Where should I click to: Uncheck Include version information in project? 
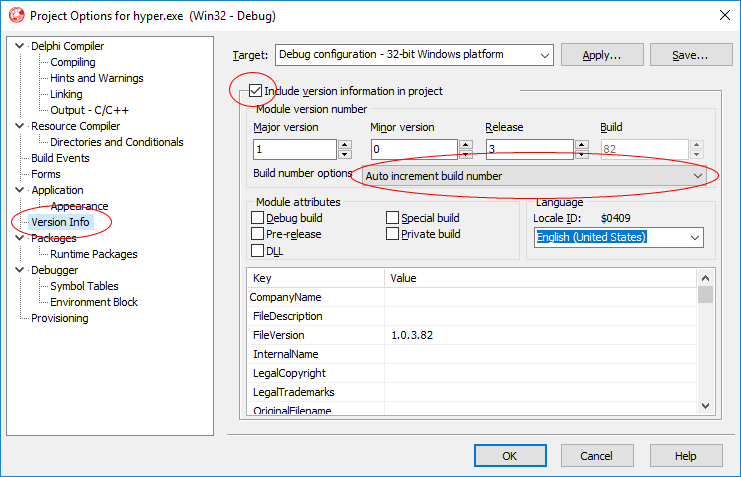click(x=256, y=92)
